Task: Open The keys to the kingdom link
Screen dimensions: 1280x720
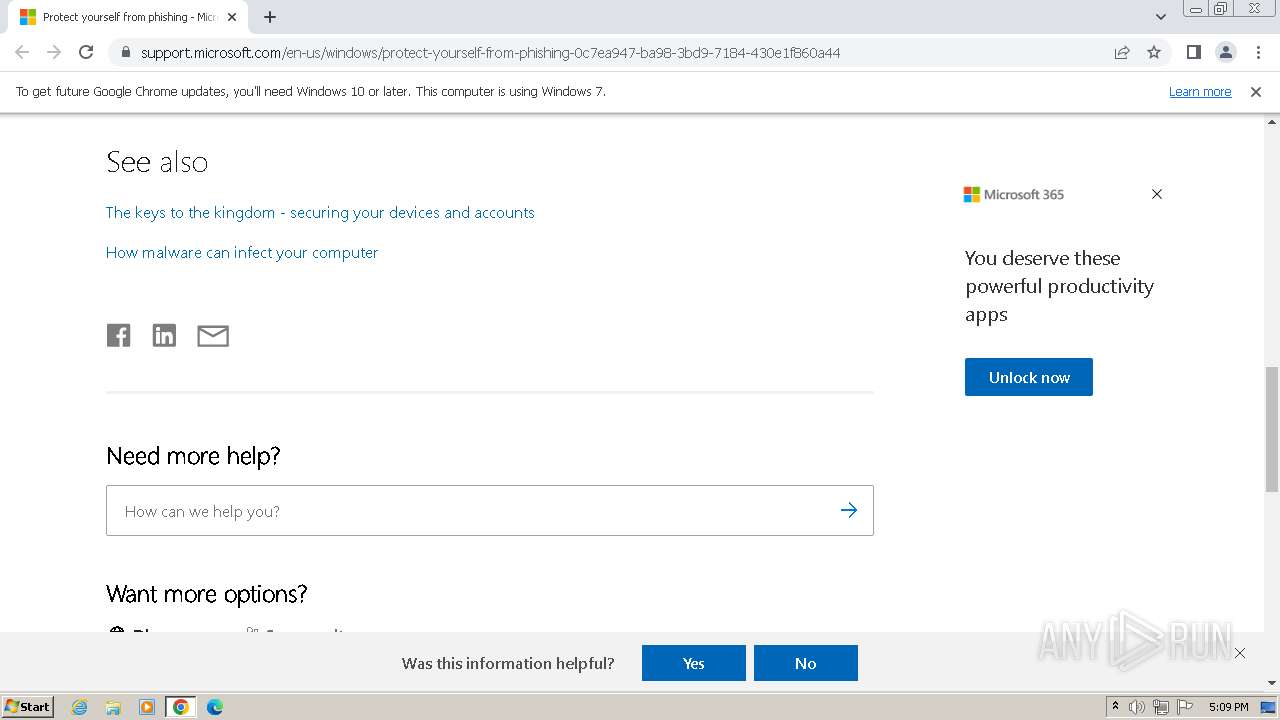Action: coord(320,212)
